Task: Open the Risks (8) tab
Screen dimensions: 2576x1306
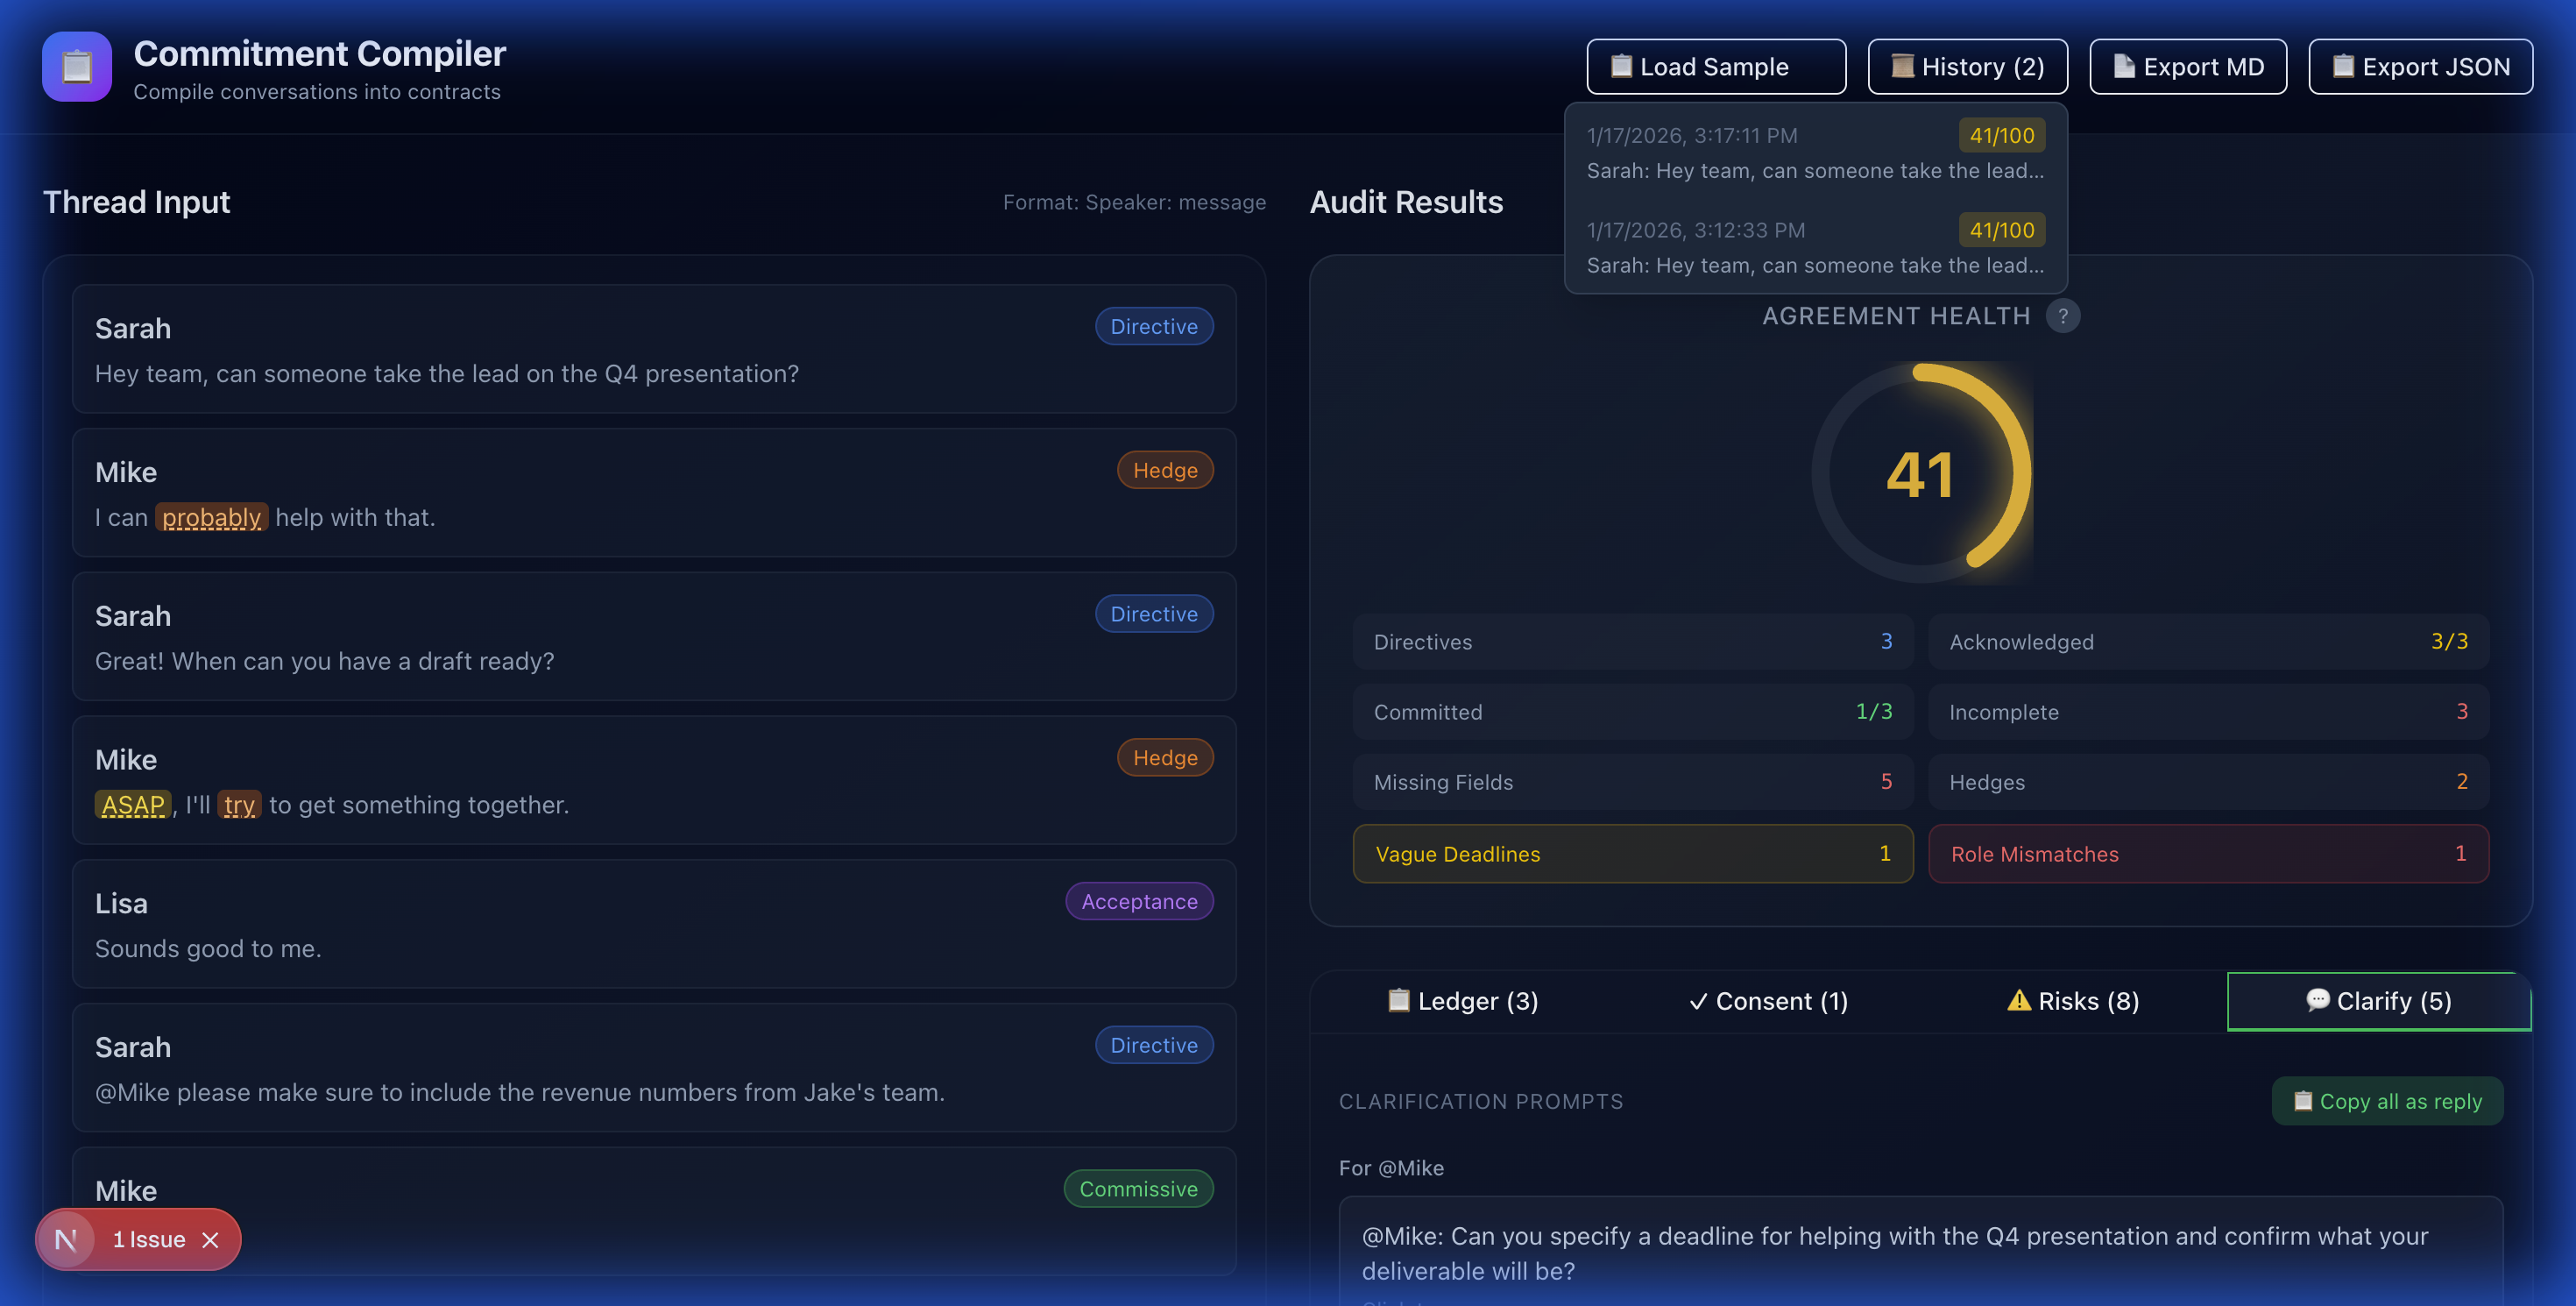Action: tap(2072, 1001)
